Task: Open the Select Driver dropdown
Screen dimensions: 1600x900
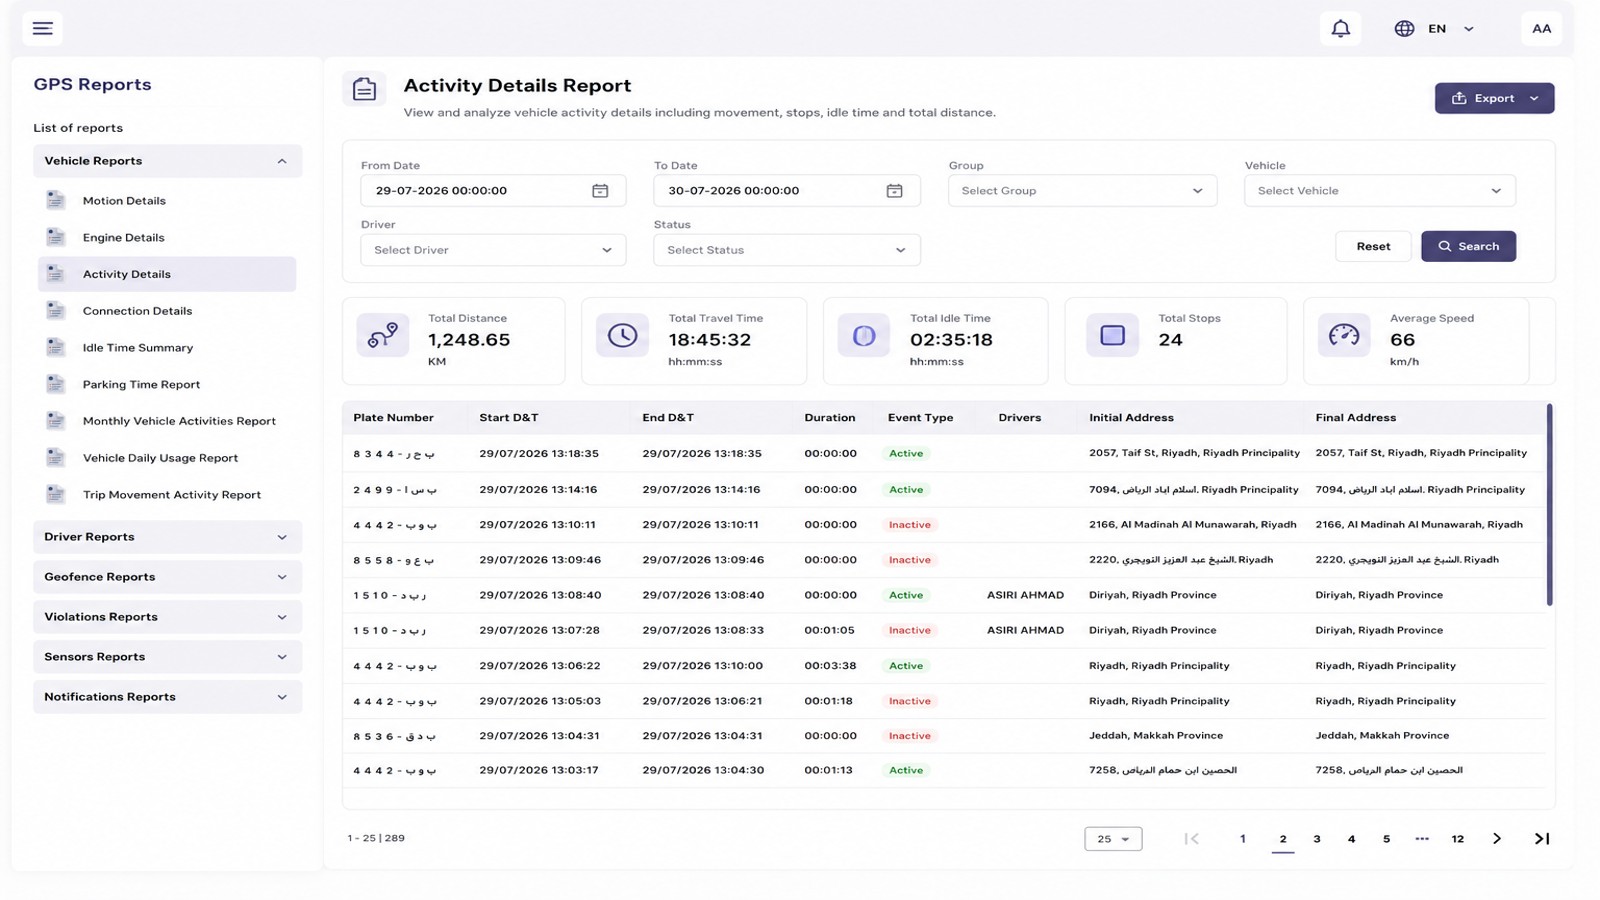Action: pyautogui.click(x=493, y=250)
